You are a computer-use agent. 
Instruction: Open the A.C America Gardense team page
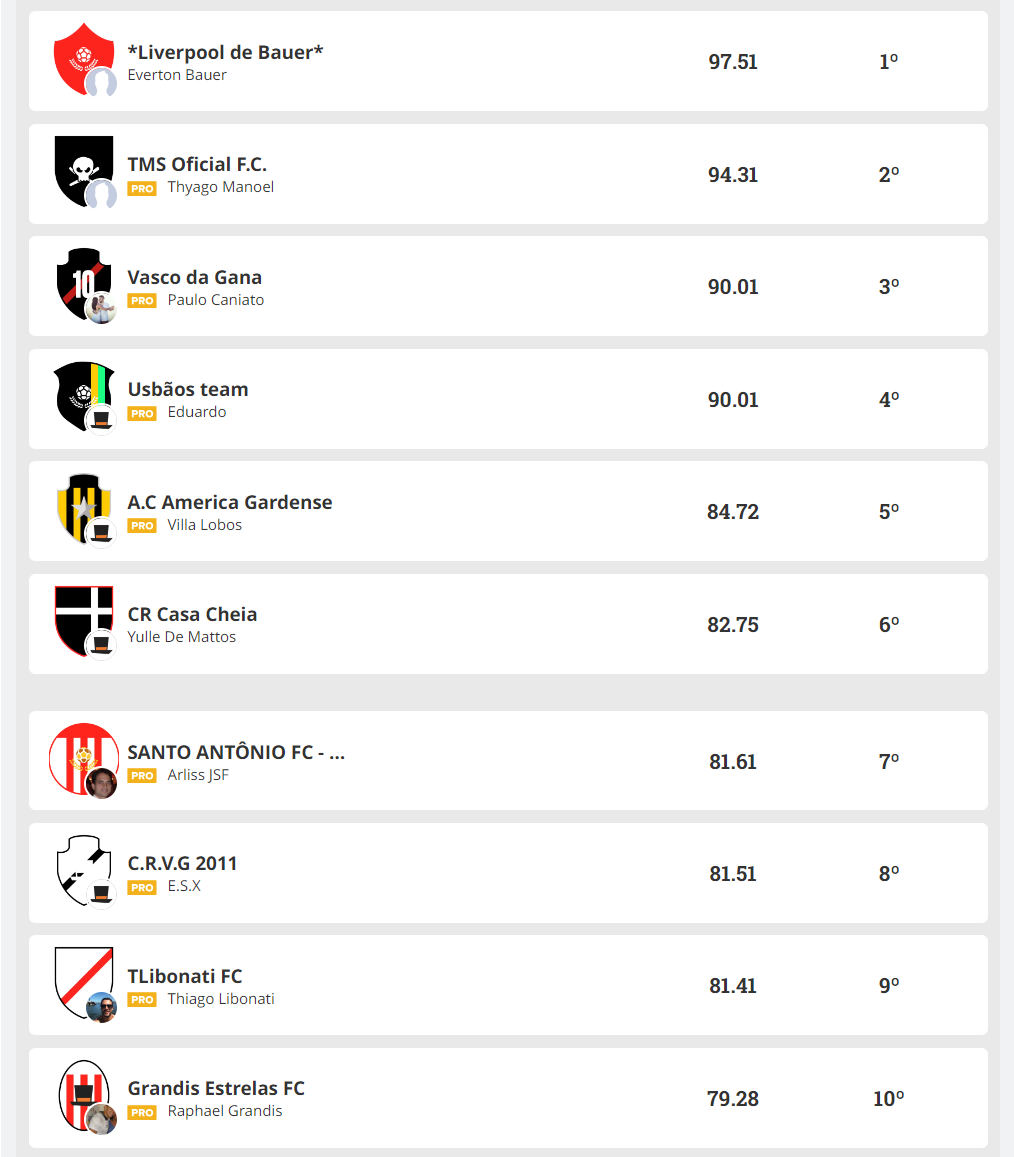coord(230,502)
